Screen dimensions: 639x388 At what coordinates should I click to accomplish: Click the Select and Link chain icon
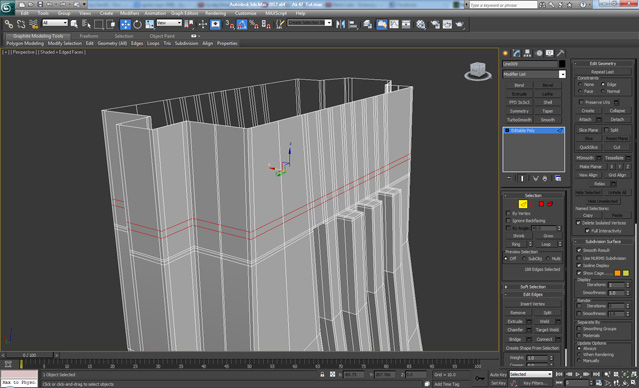click(9, 24)
